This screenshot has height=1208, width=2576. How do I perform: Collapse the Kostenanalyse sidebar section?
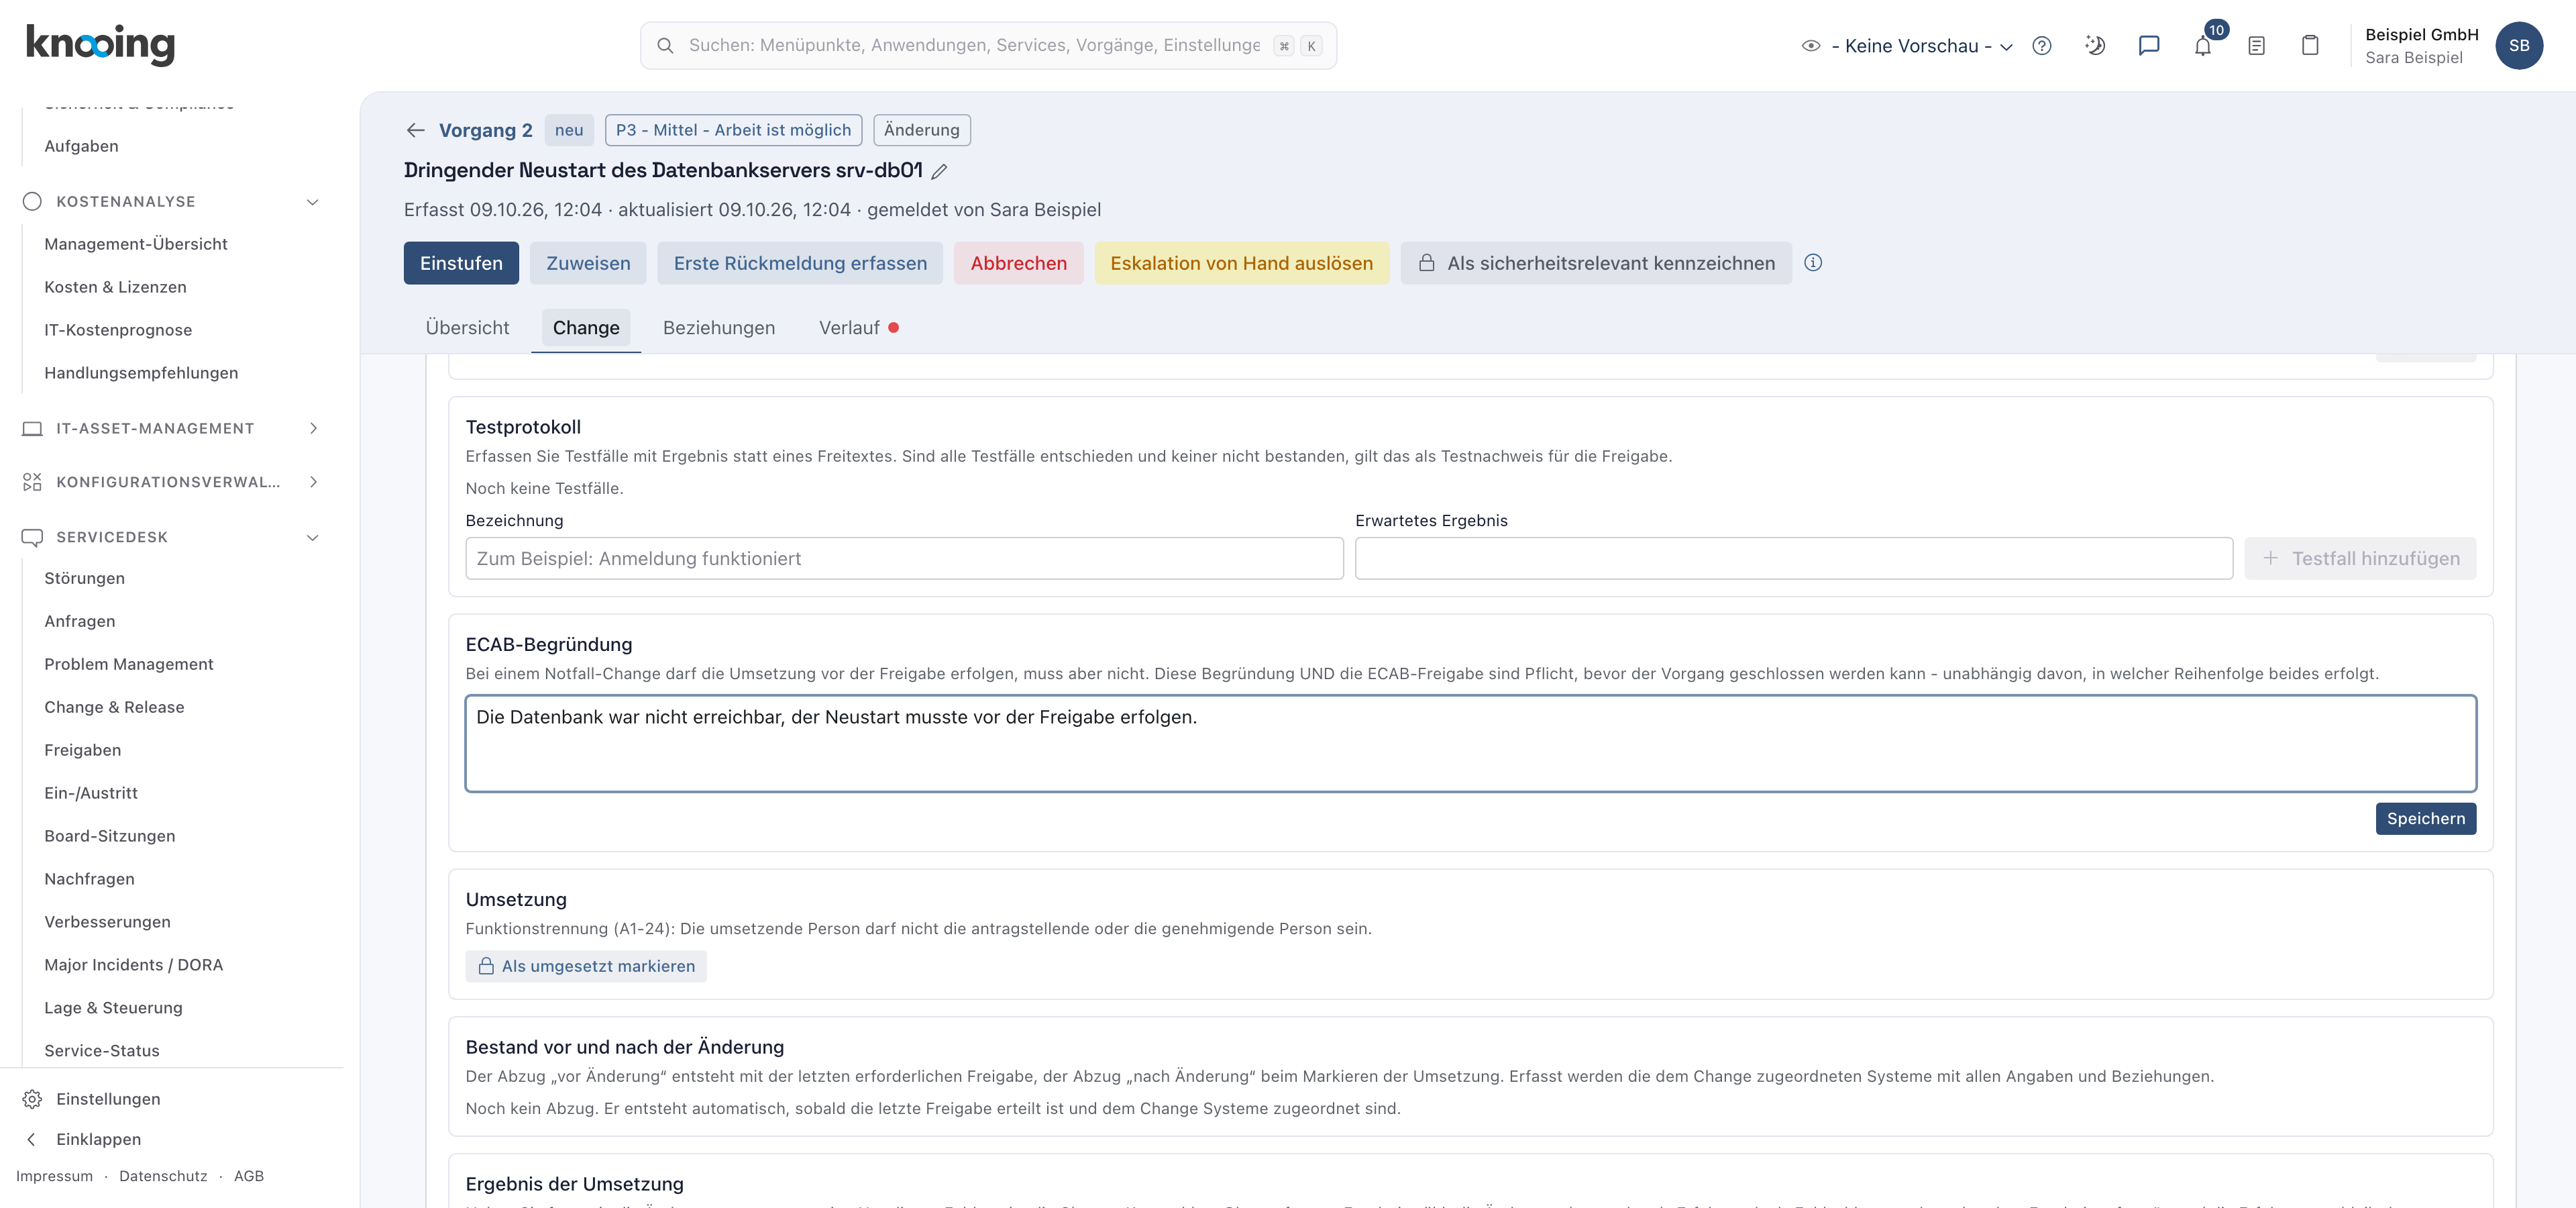312,202
